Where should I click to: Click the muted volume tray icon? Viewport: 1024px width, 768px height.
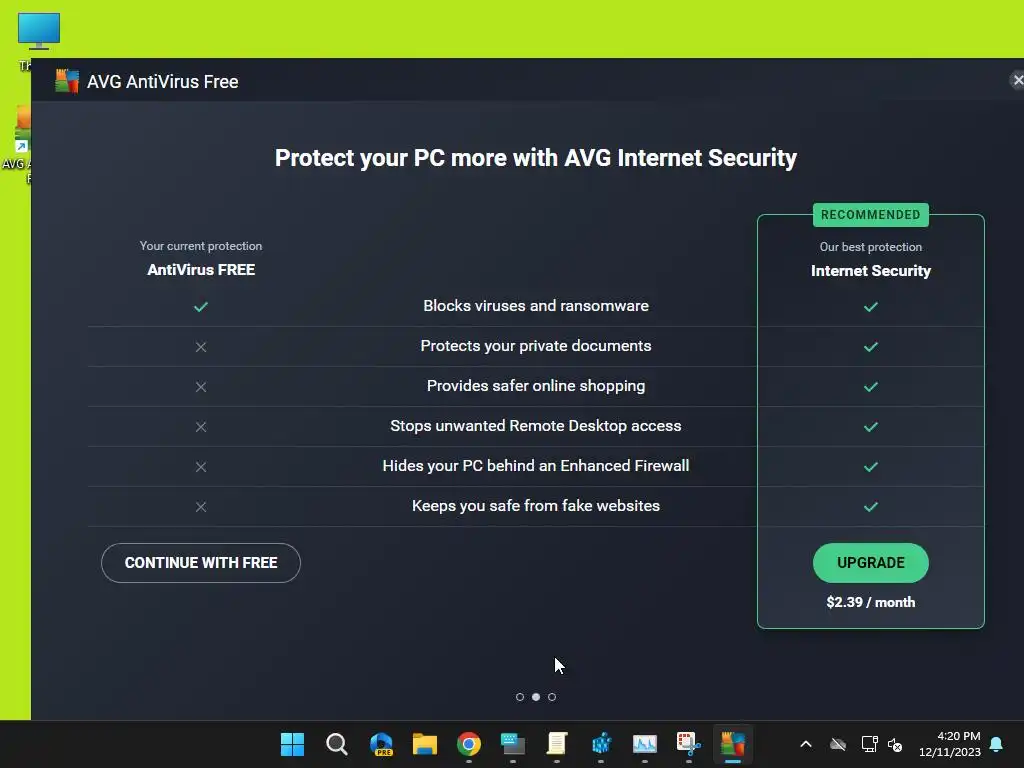(x=895, y=744)
